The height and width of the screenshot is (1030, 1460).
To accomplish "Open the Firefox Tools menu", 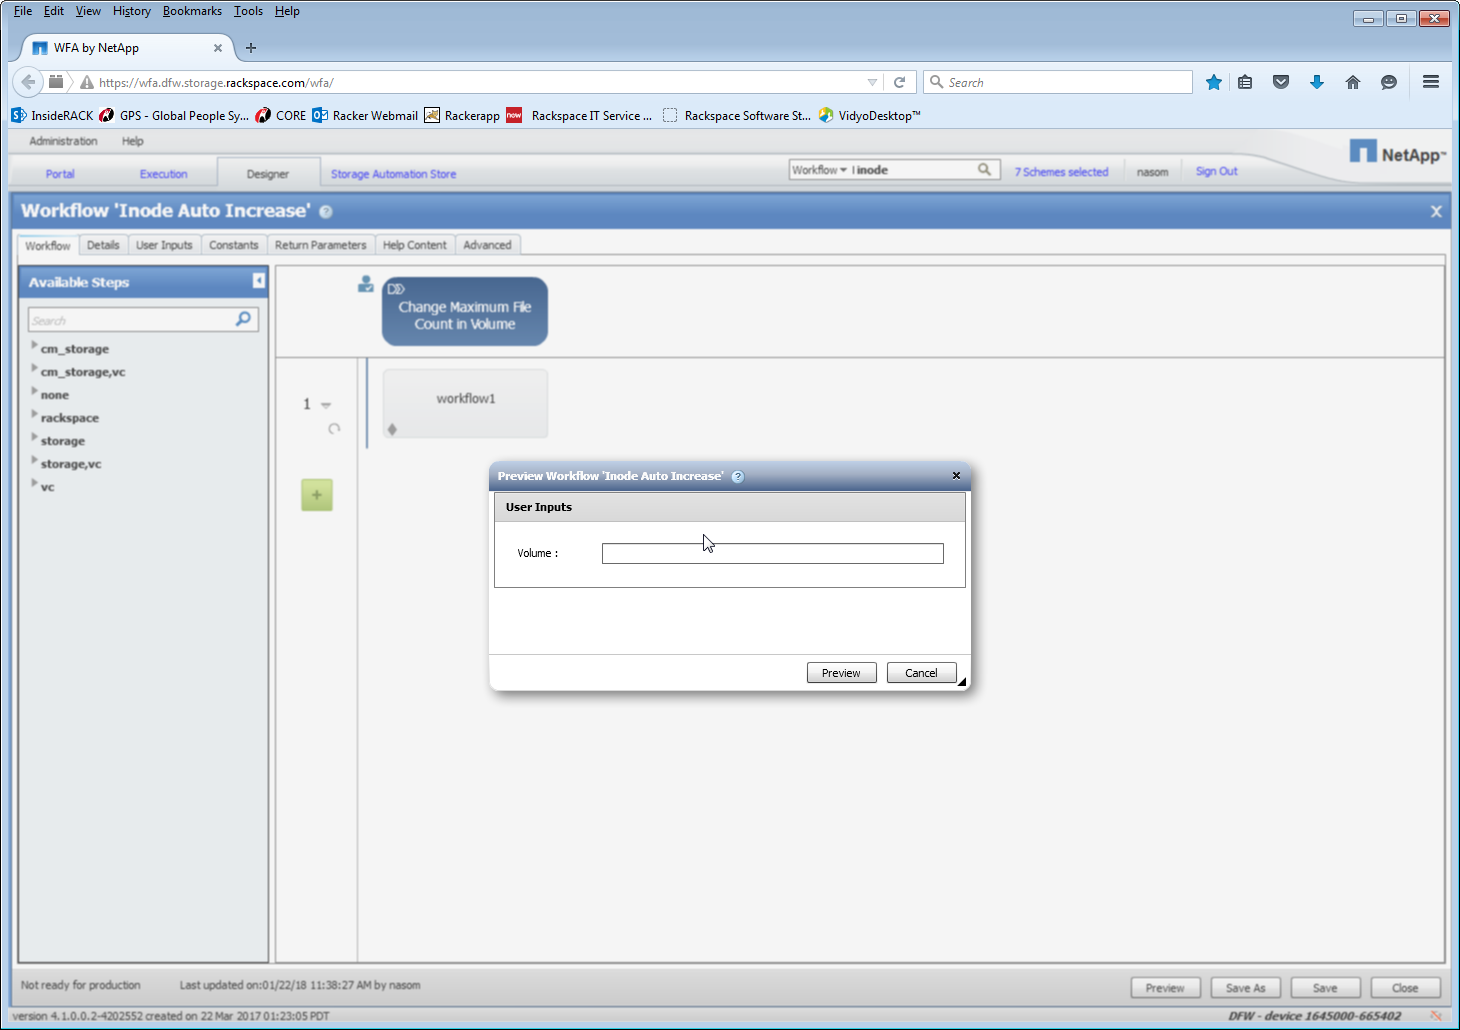I will tap(248, 11).
